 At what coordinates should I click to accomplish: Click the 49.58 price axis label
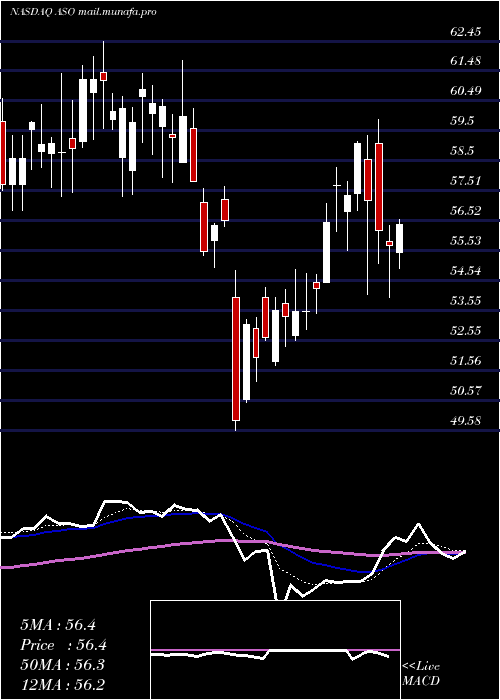[x=466, y=420]
